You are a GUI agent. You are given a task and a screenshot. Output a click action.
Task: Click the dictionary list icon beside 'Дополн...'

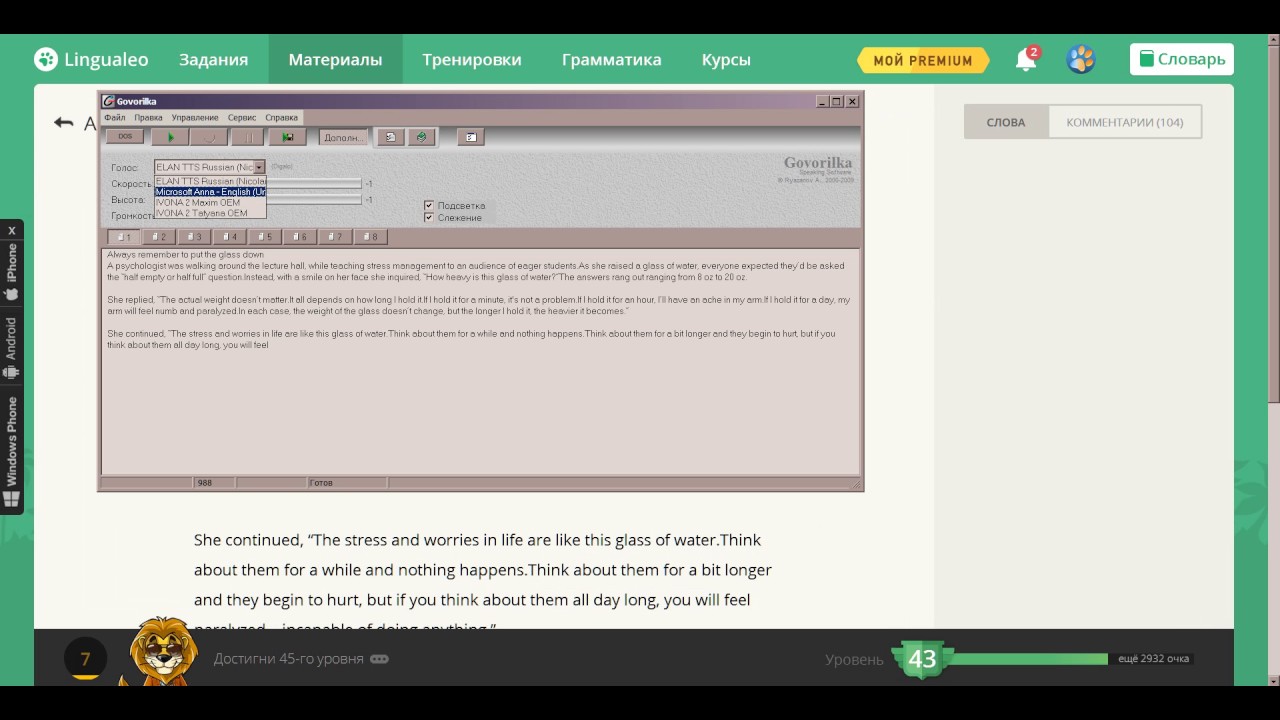[391, 137]
